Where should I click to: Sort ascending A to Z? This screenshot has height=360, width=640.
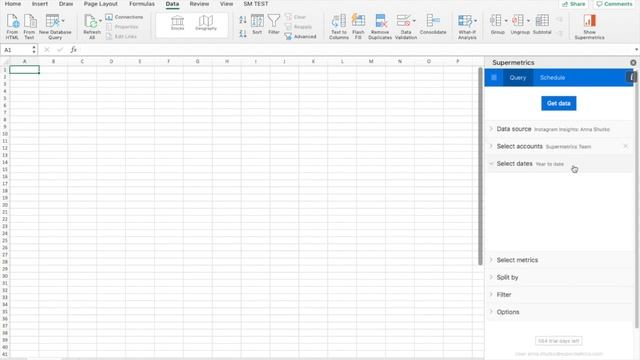click(x=243, y=20)
